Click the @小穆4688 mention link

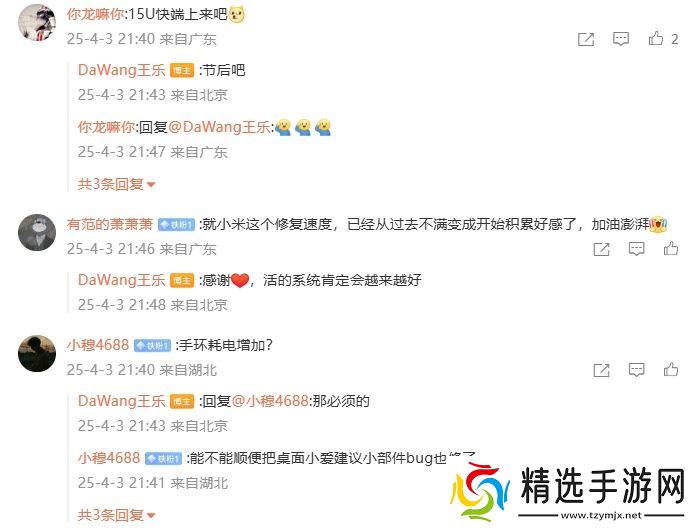coord(270,401)
